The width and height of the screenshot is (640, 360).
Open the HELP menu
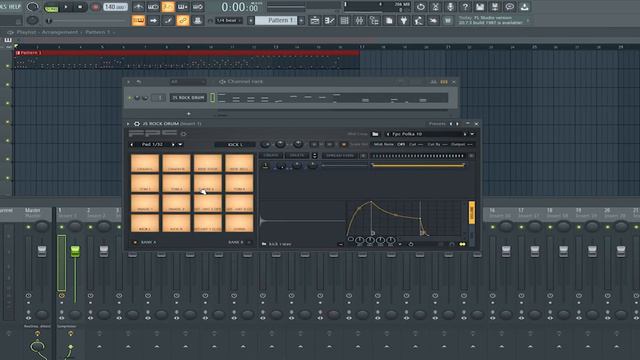point(15,7)
